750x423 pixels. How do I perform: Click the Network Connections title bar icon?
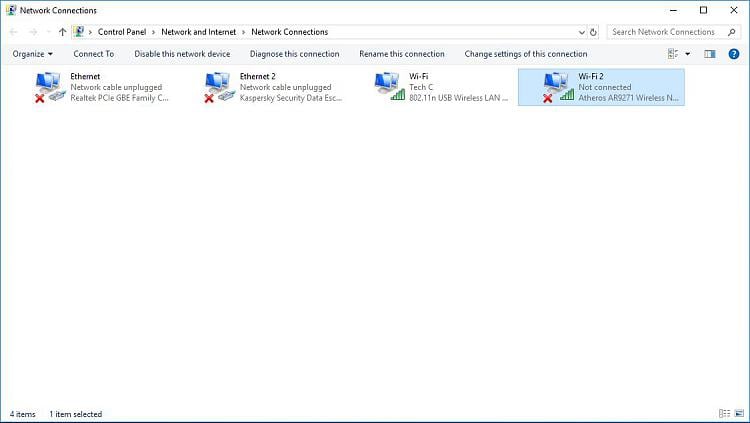click(x=11, y=10)
